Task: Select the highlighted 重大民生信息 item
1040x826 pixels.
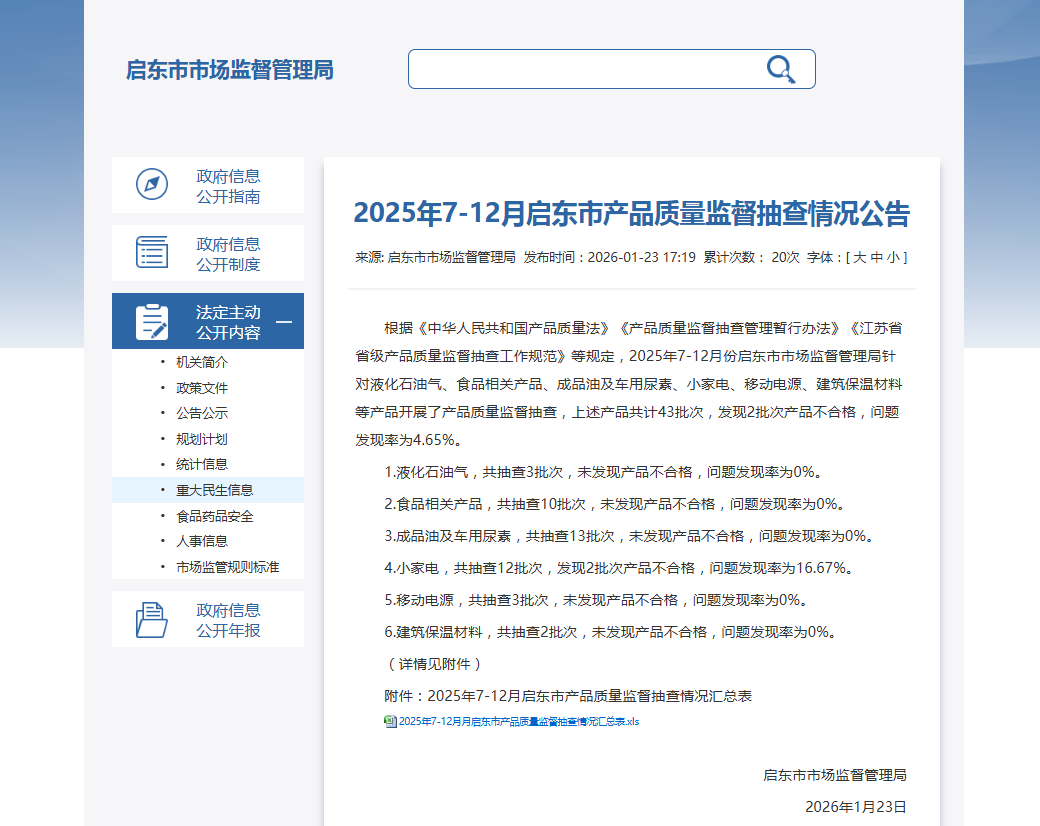Action: coord(214,490)
